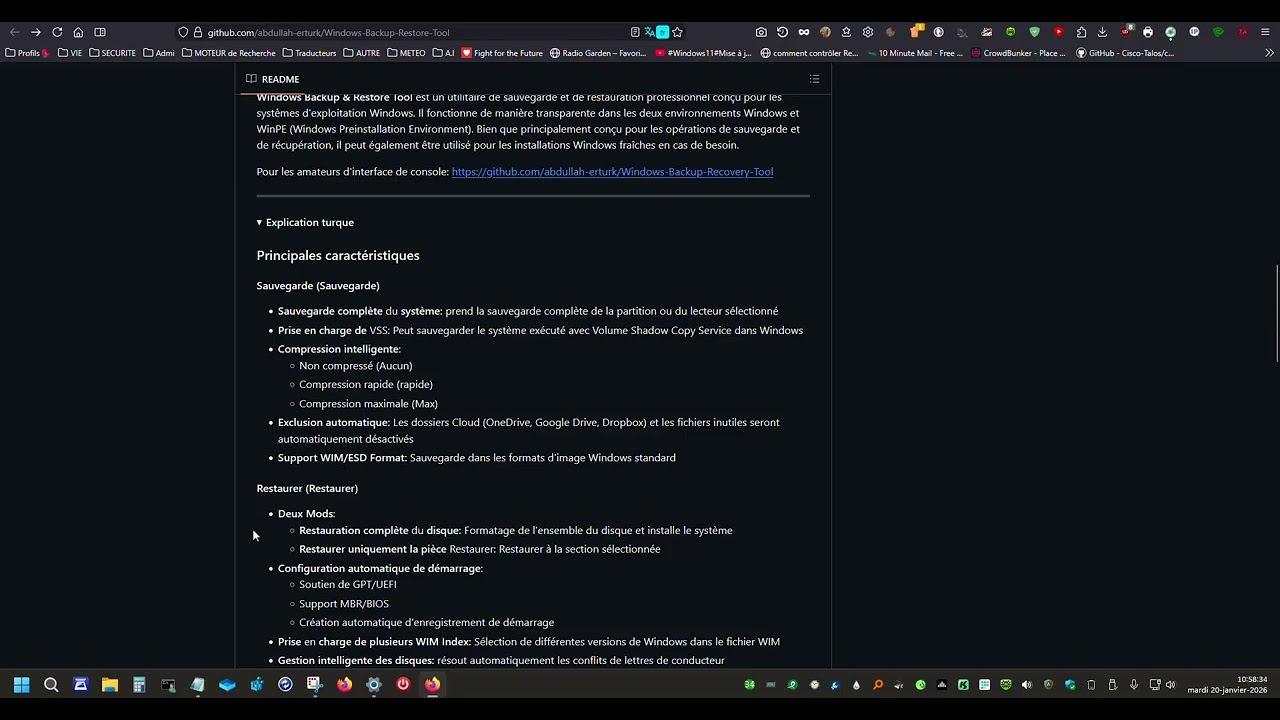Open File Explorer from taskbar
This screenshot has width=1280, height=720.
(110, 685)
